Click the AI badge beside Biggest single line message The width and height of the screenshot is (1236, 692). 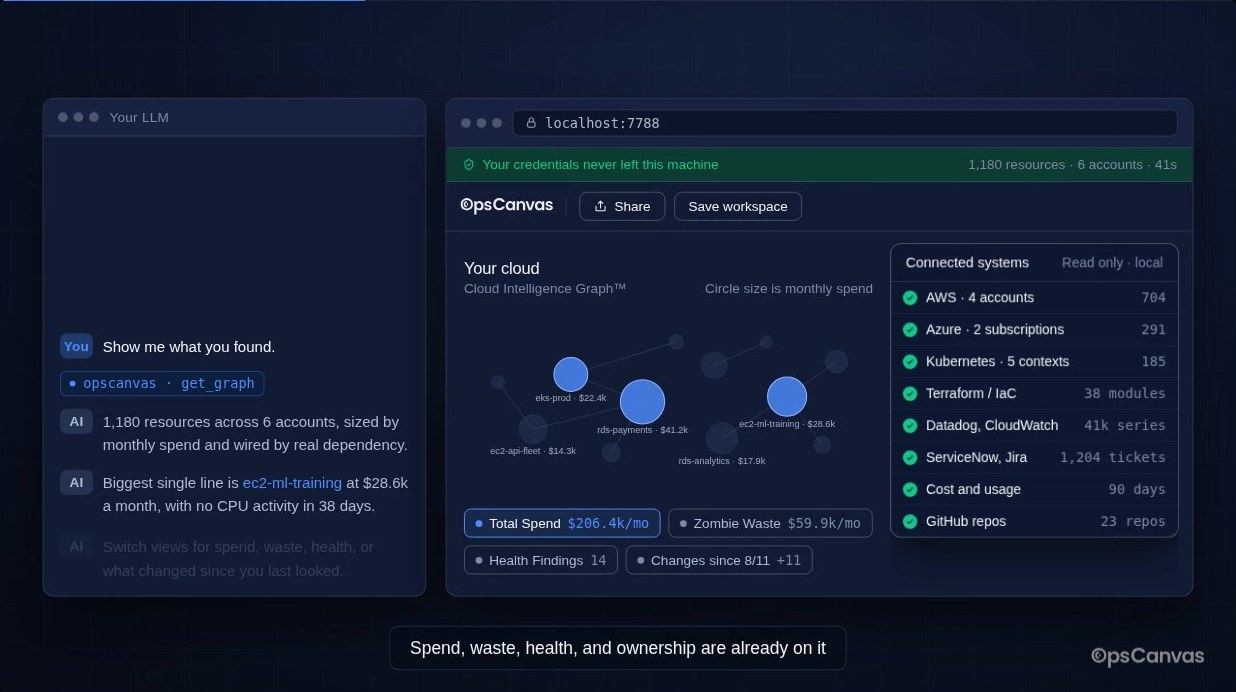pyautogui.click(x=76, y=483)
